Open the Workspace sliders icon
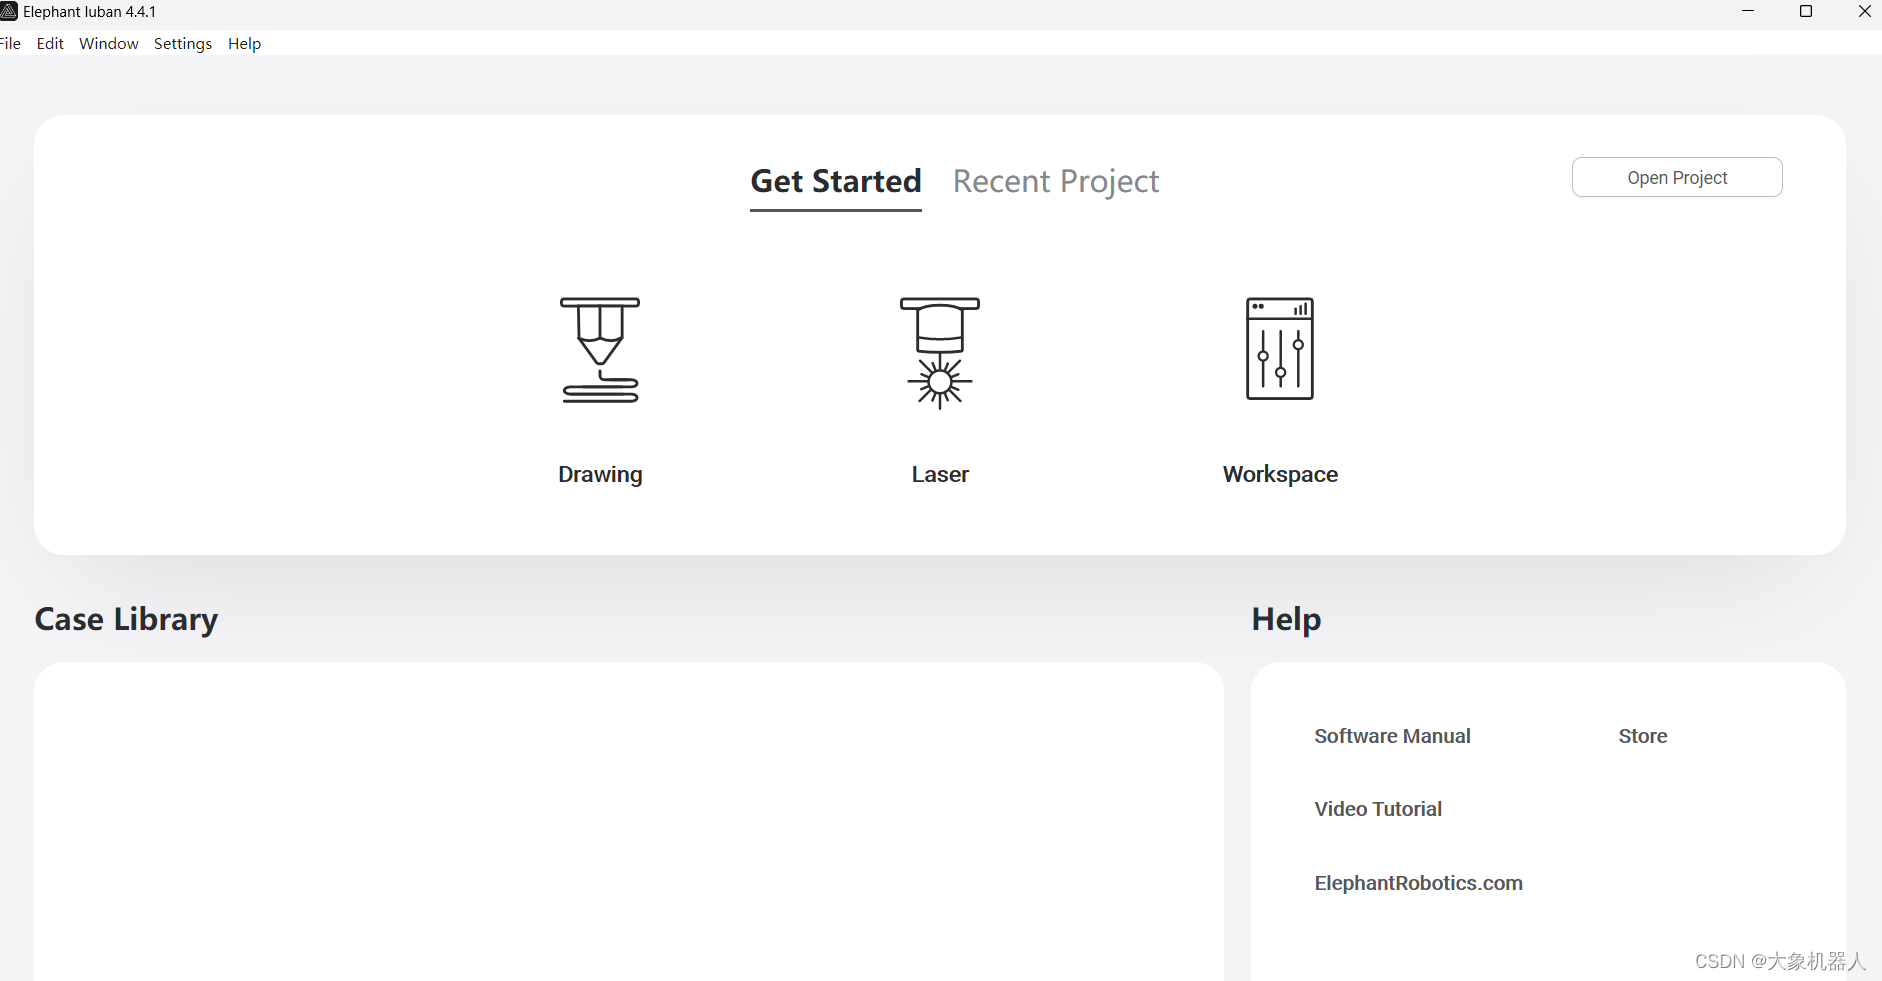Screen dimensions: 1882x981 (1280, 349)
